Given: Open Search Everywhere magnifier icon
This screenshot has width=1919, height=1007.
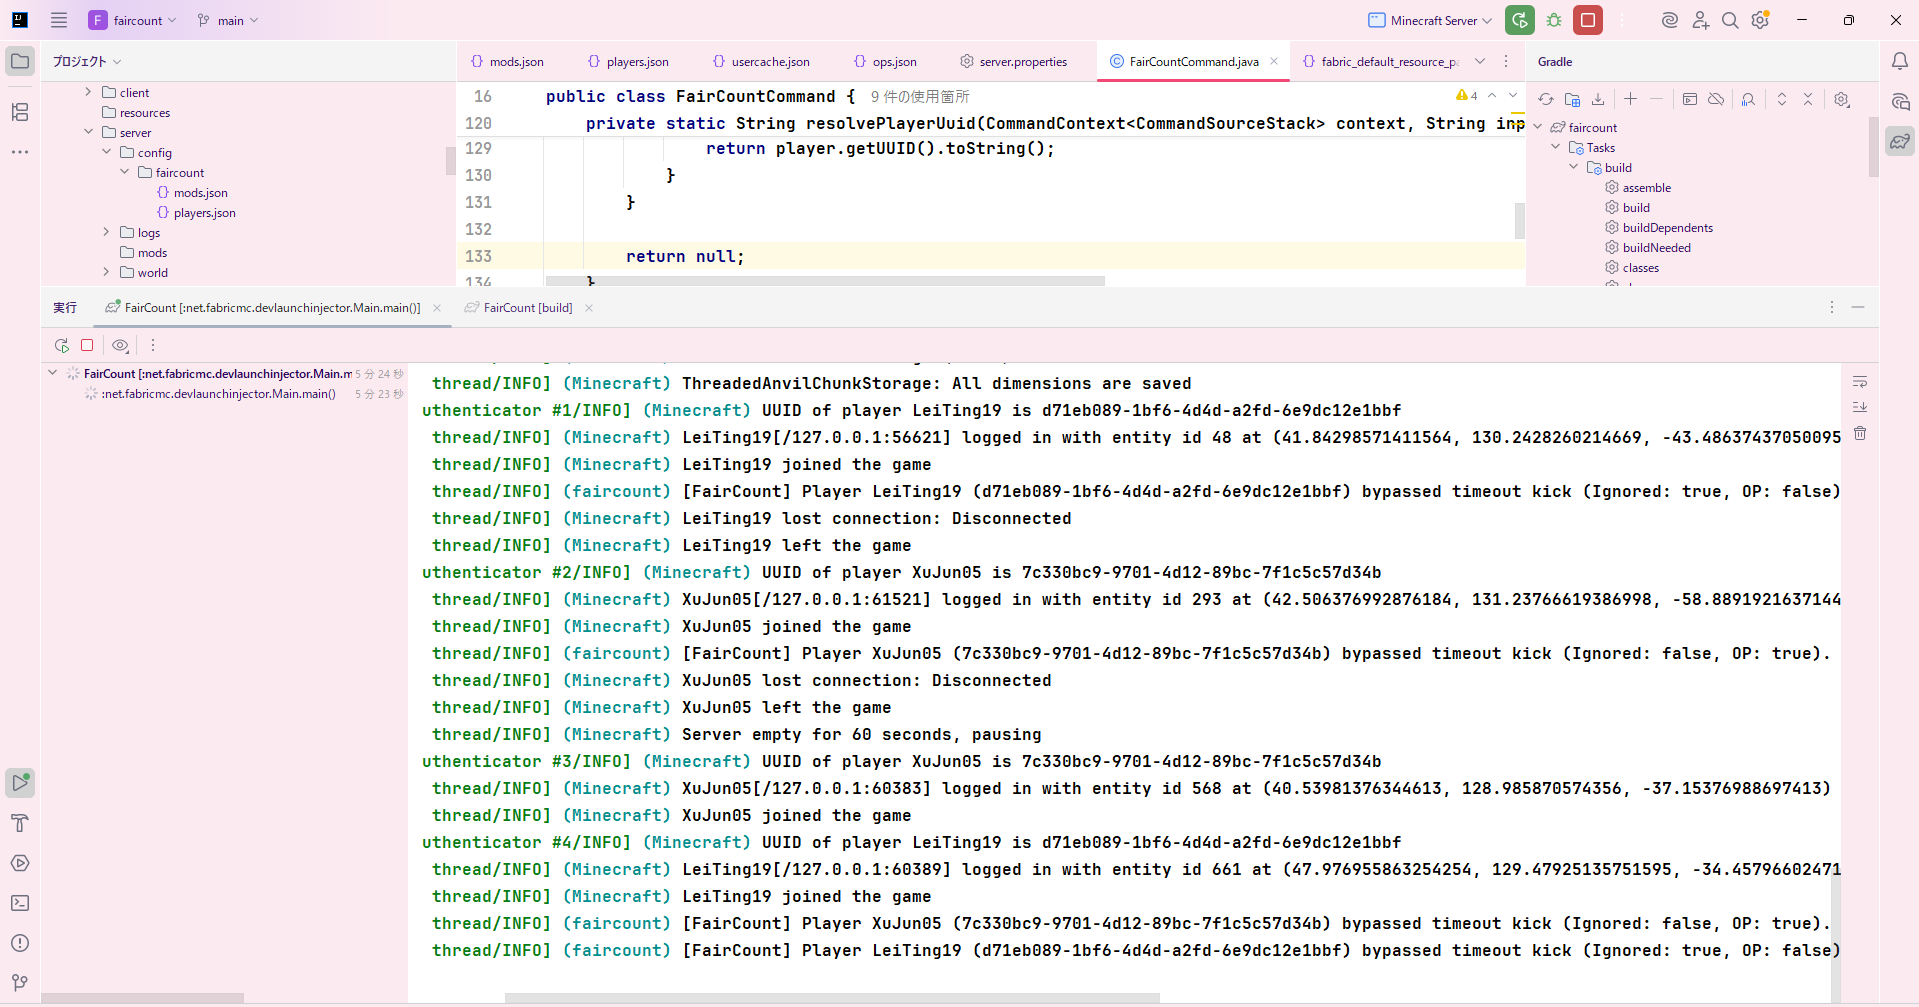Looking at the screenshot, I should [x=1730, y=20].
